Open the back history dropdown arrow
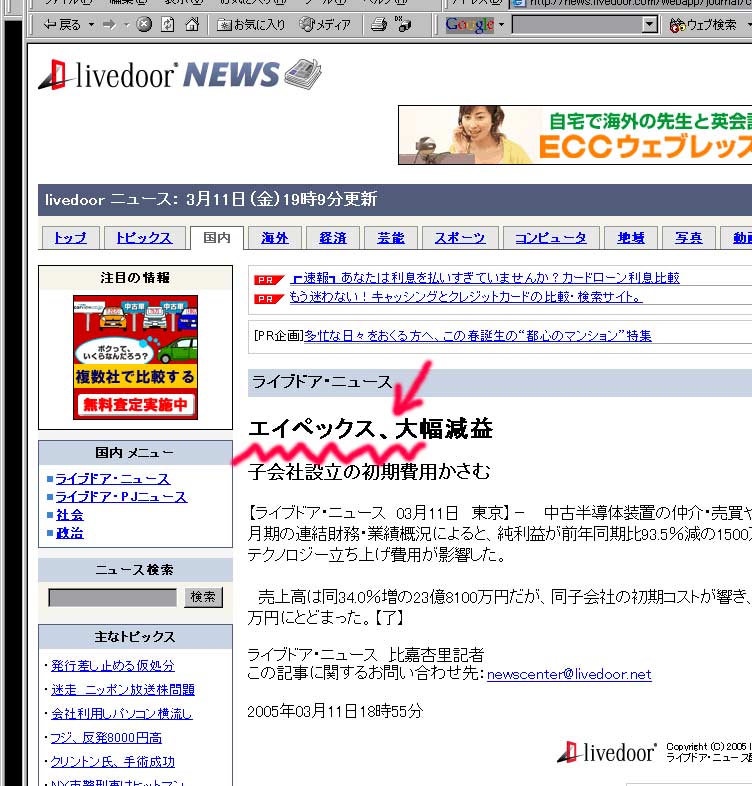 [91, 24]
